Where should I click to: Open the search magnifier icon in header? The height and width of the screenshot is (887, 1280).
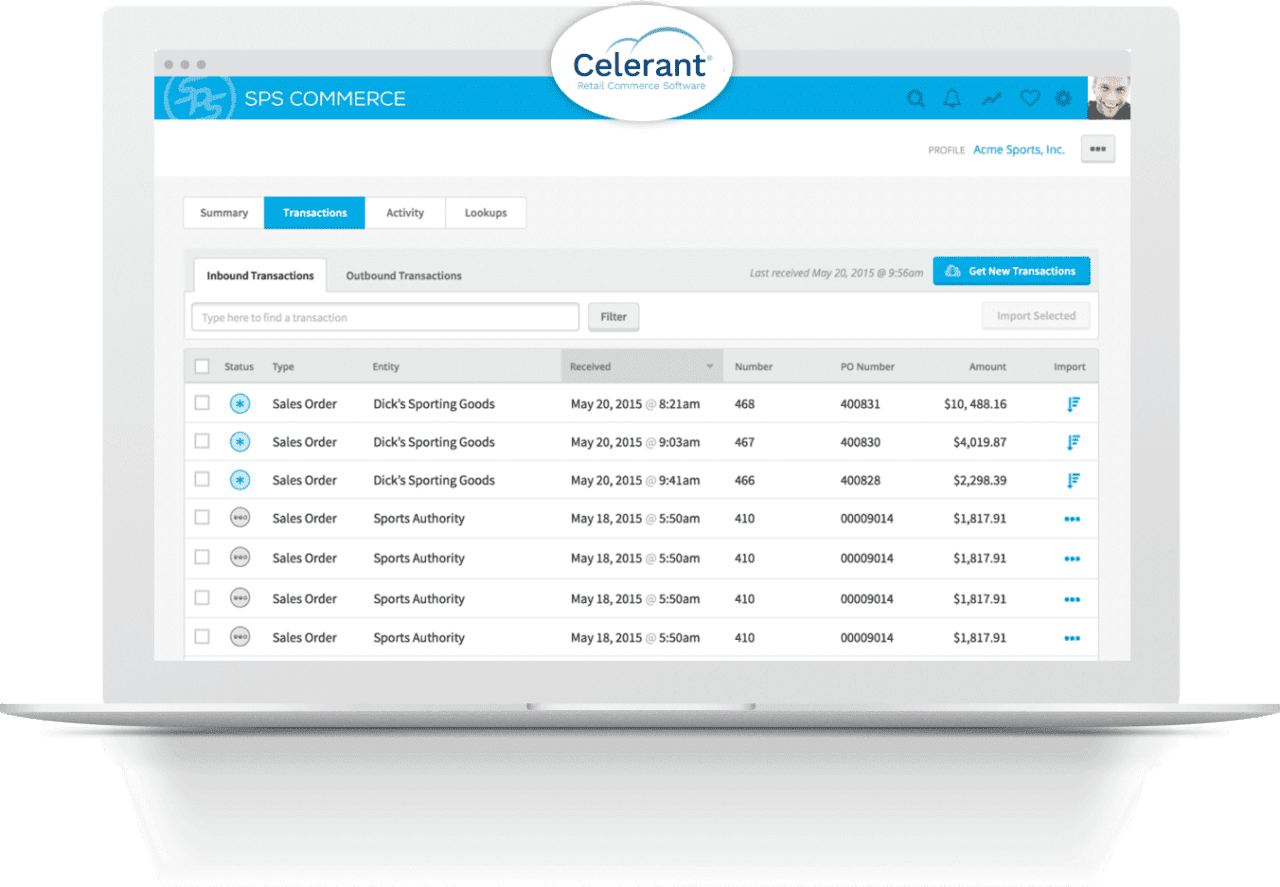coord(915,98)
